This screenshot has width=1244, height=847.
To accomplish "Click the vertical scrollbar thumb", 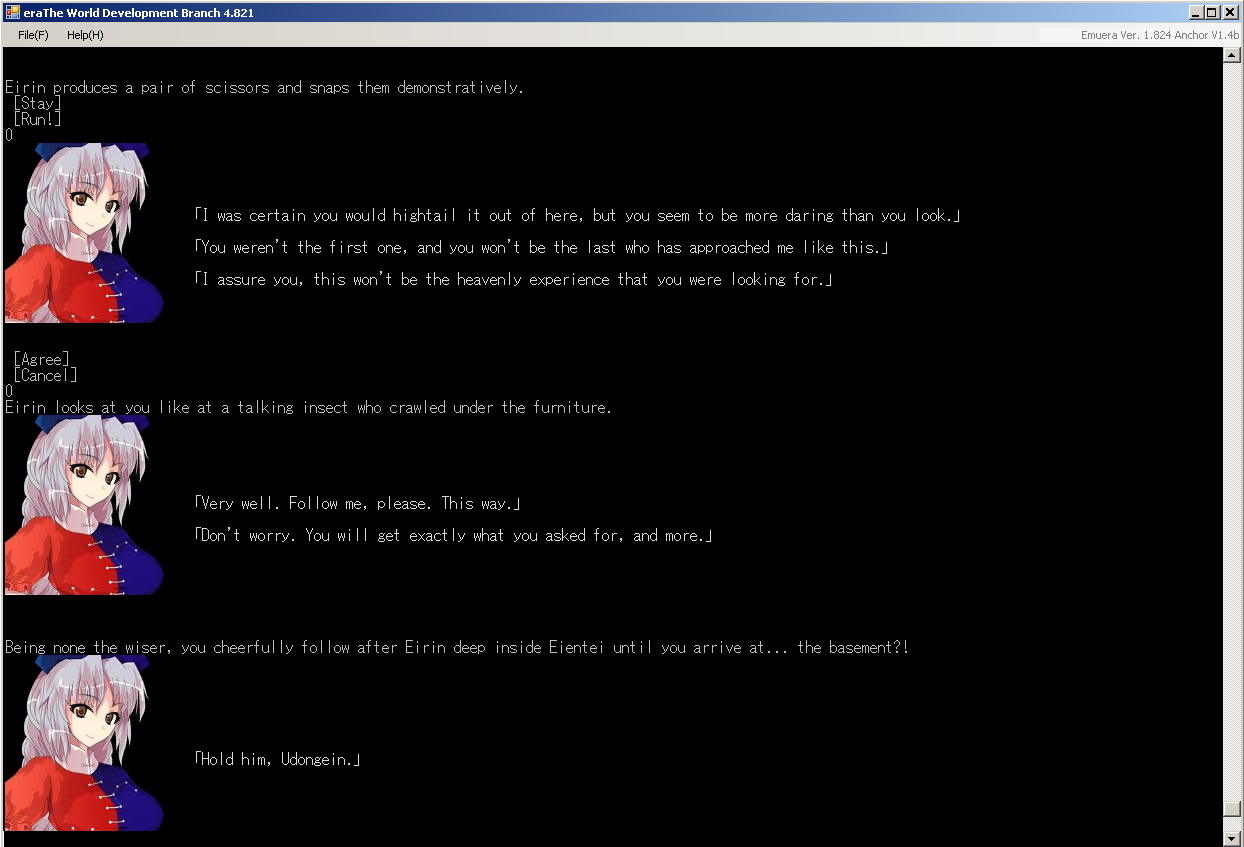I will (1232, 808).
